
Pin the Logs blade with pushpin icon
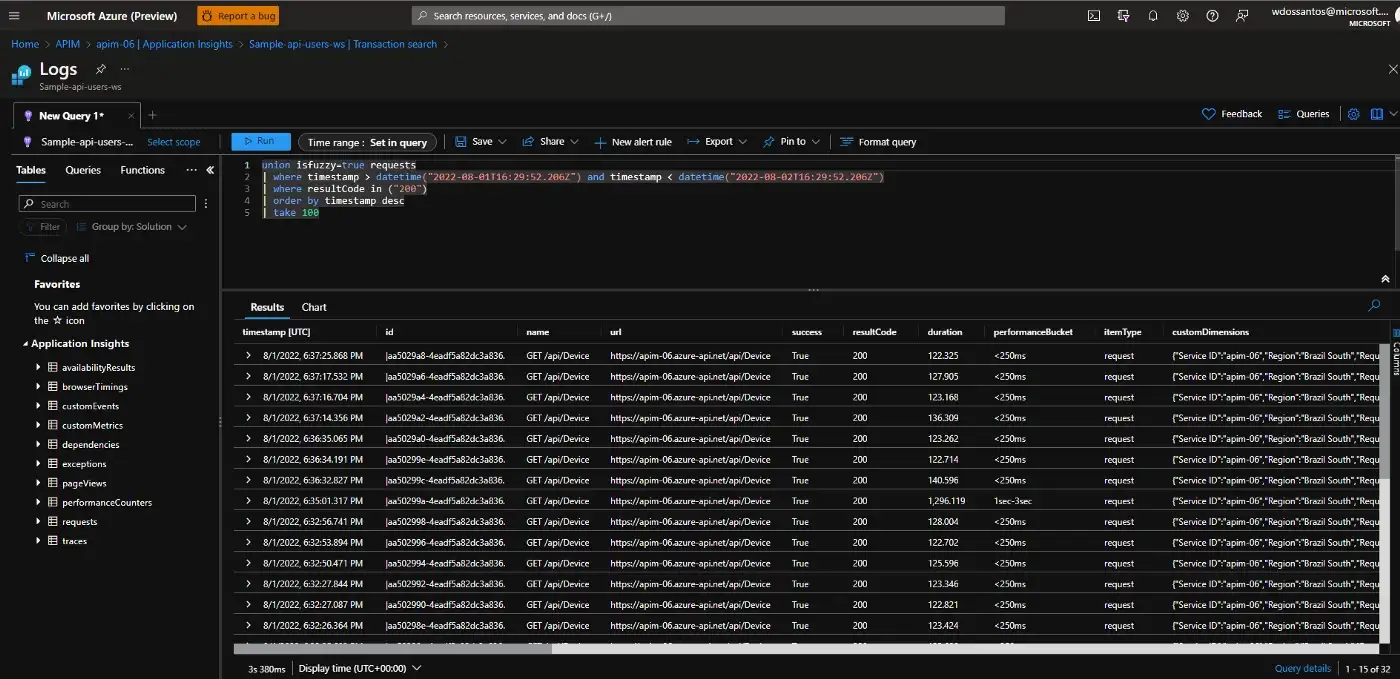click(100, 69)
